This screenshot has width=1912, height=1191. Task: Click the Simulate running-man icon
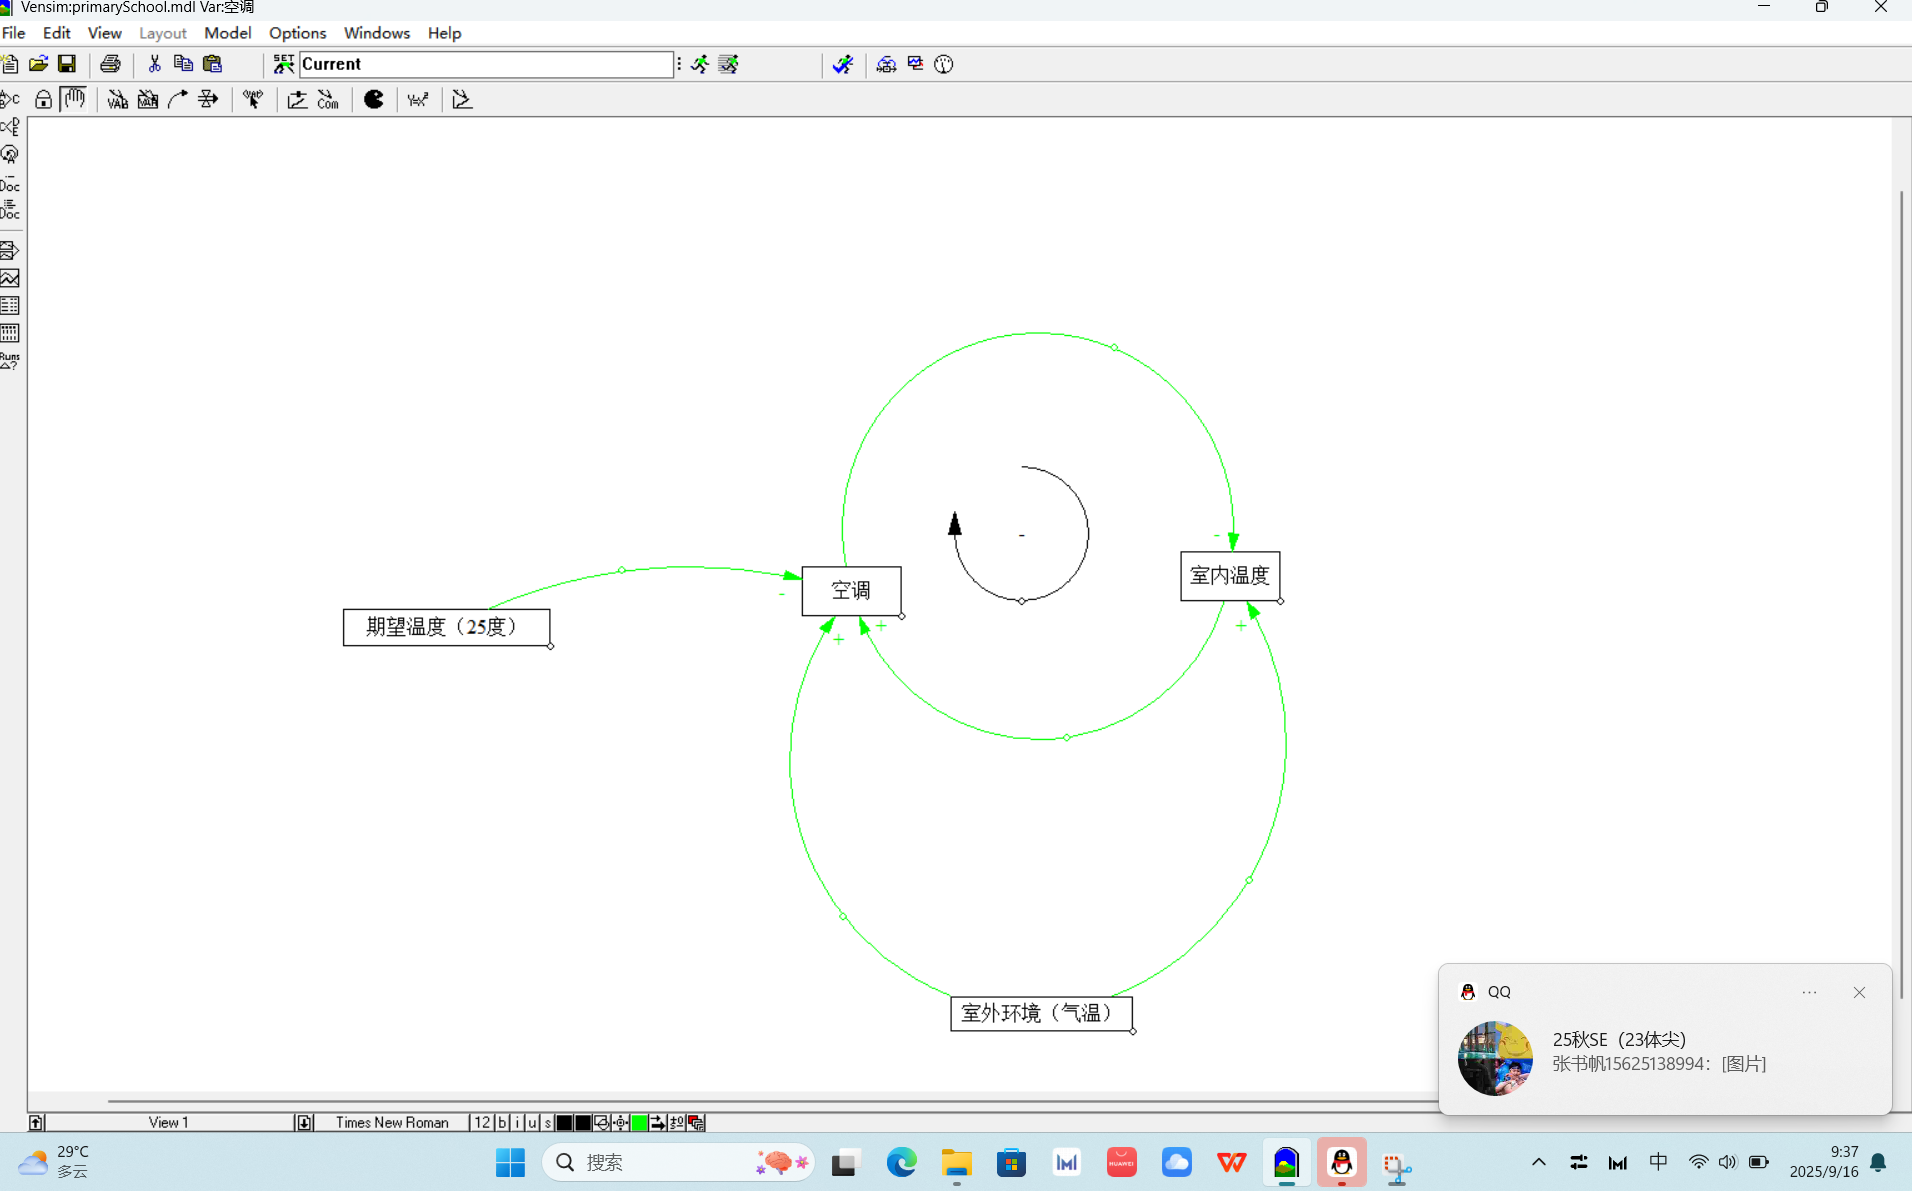point(700,64)
